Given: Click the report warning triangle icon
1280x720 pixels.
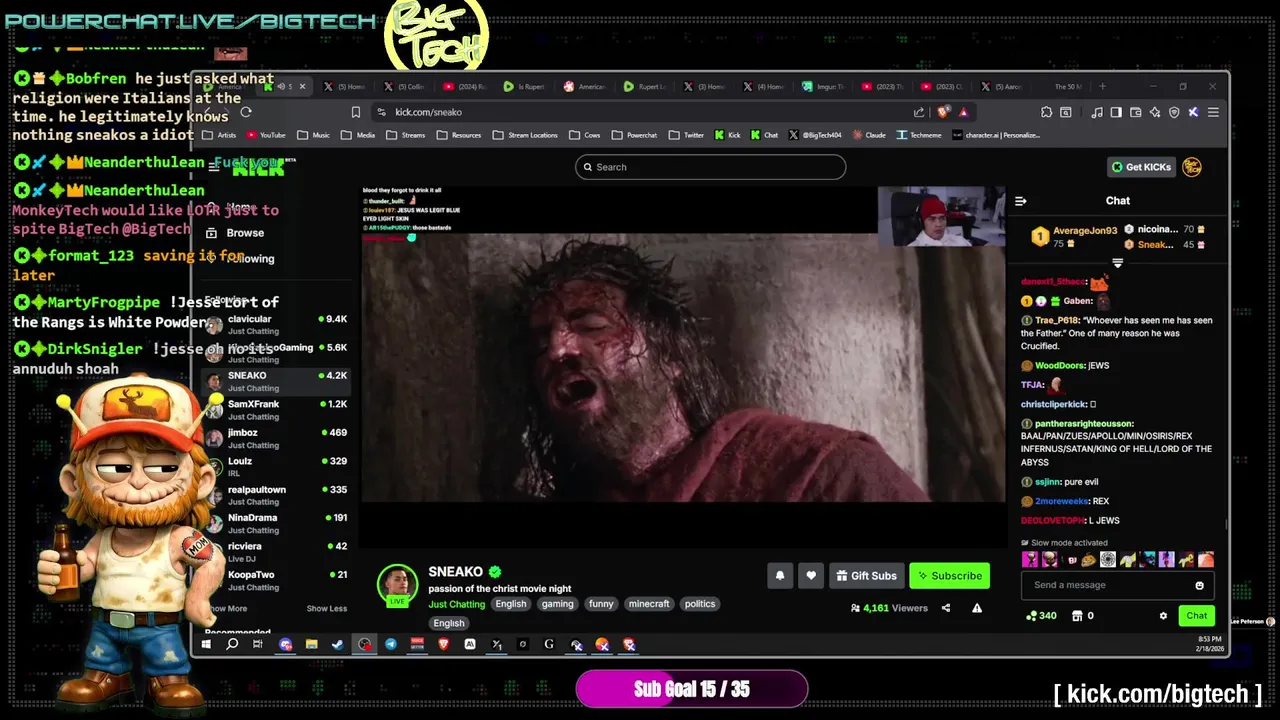Looking at the screenshot, I should click(977, 608).
